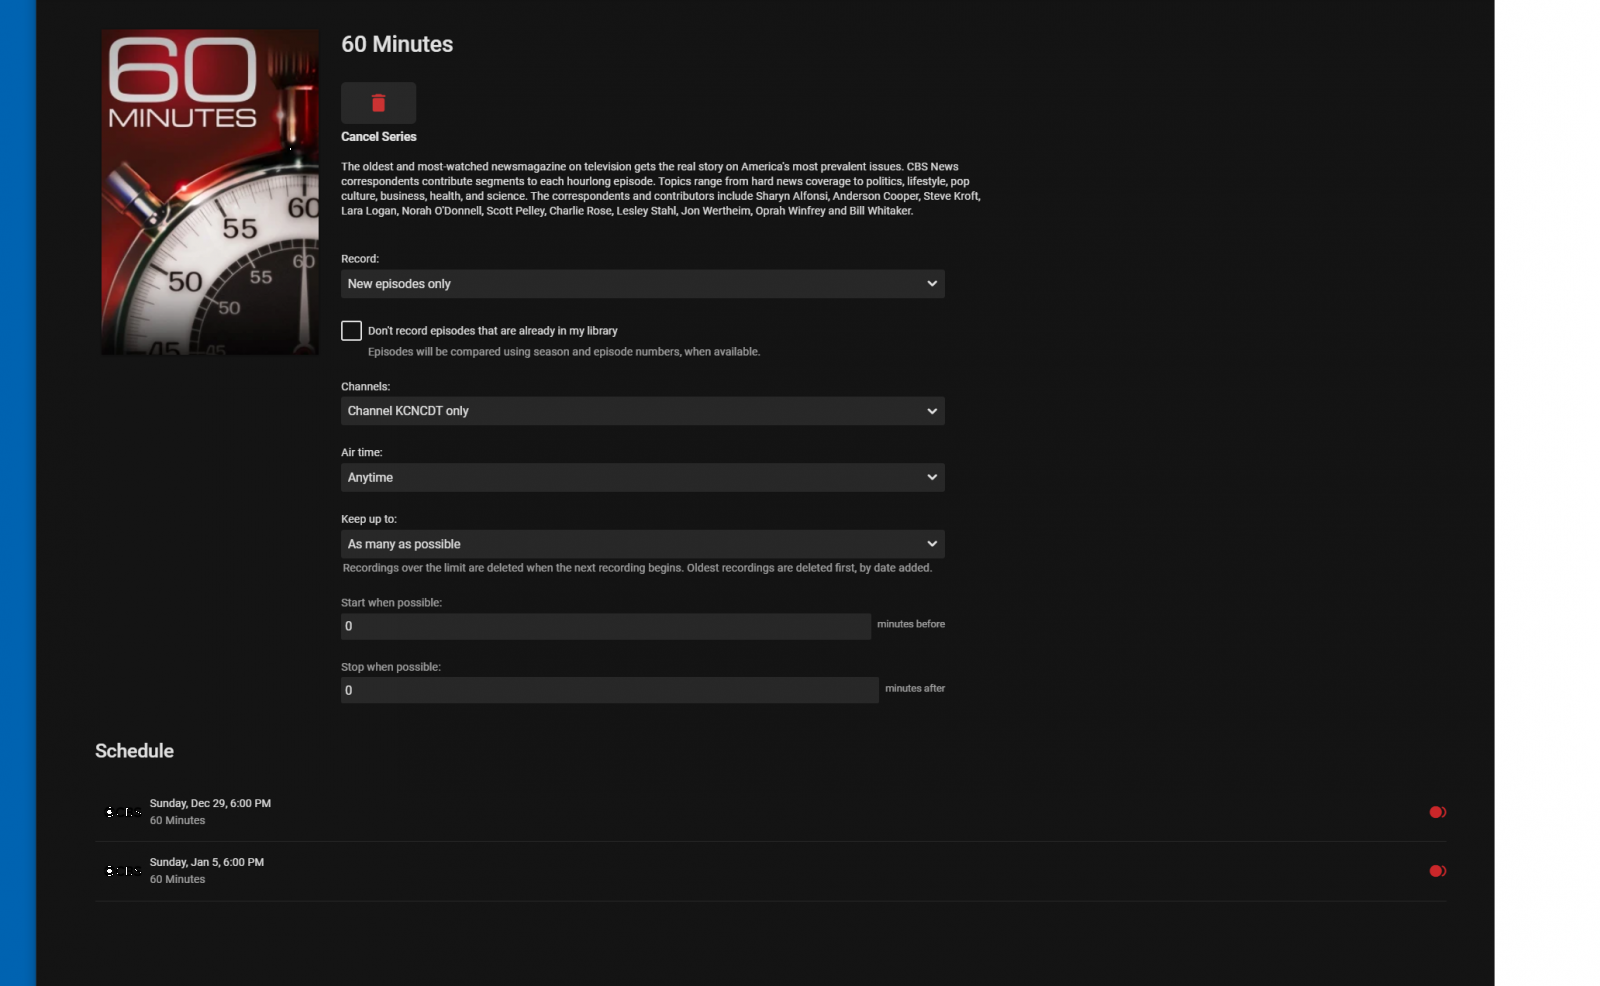Click the 'minutes after' label
Screen dimensions: 1600x986
click(914, 688)
